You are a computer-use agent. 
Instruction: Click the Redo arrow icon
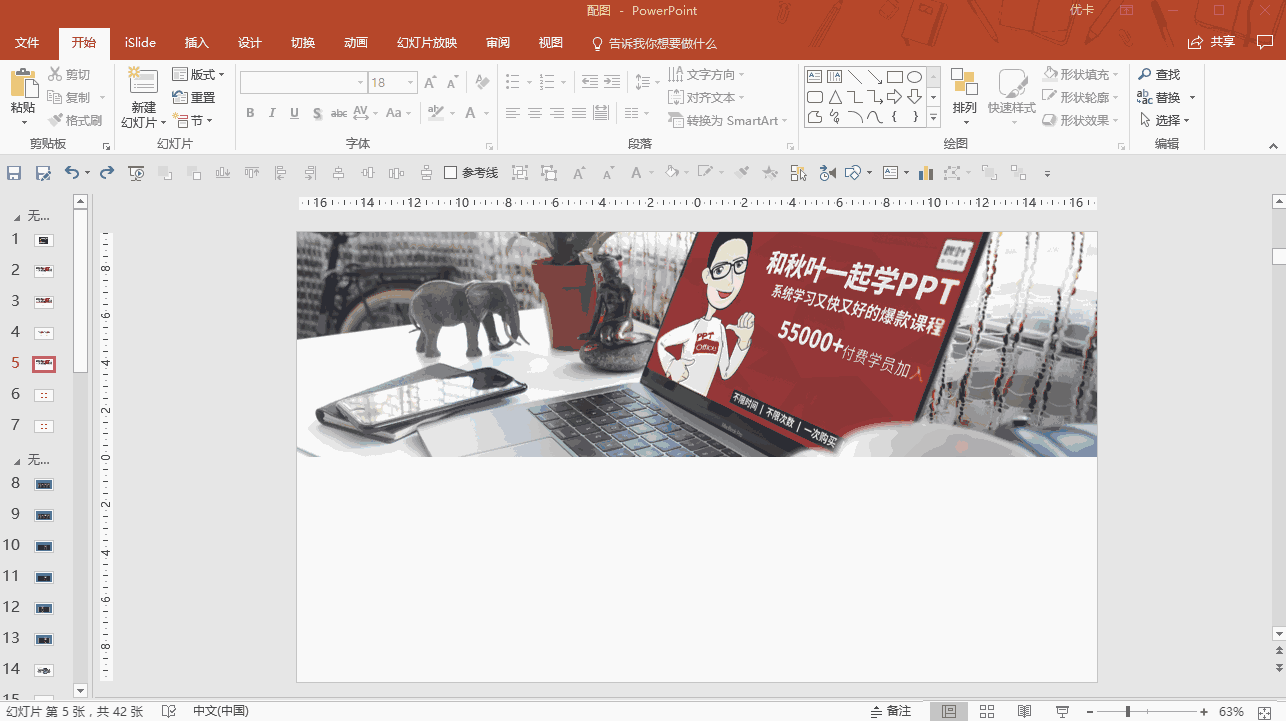(106, 173)
